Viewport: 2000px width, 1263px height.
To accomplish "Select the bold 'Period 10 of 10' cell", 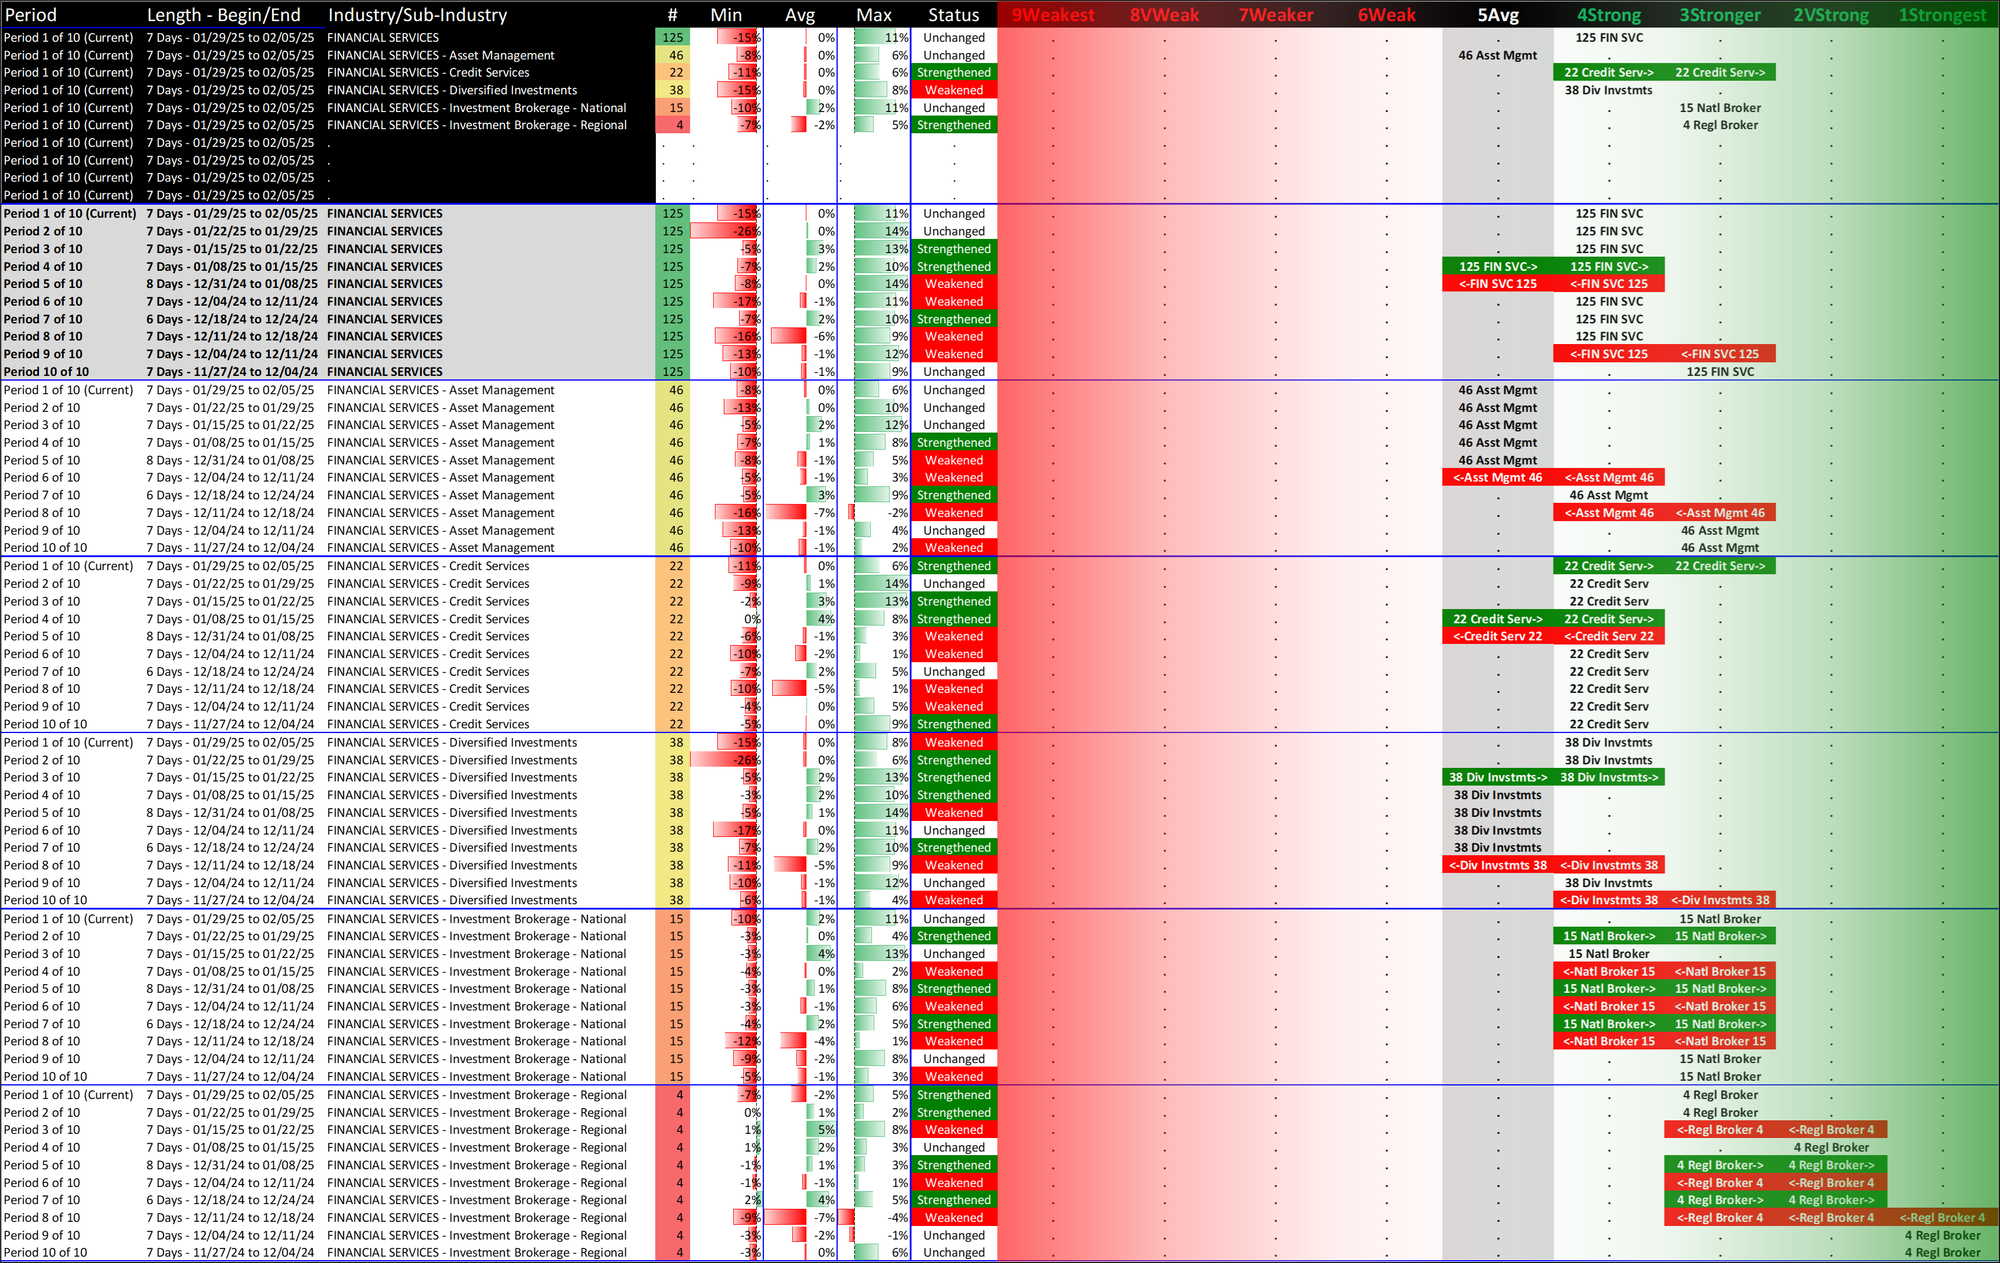I will (46, 372).
